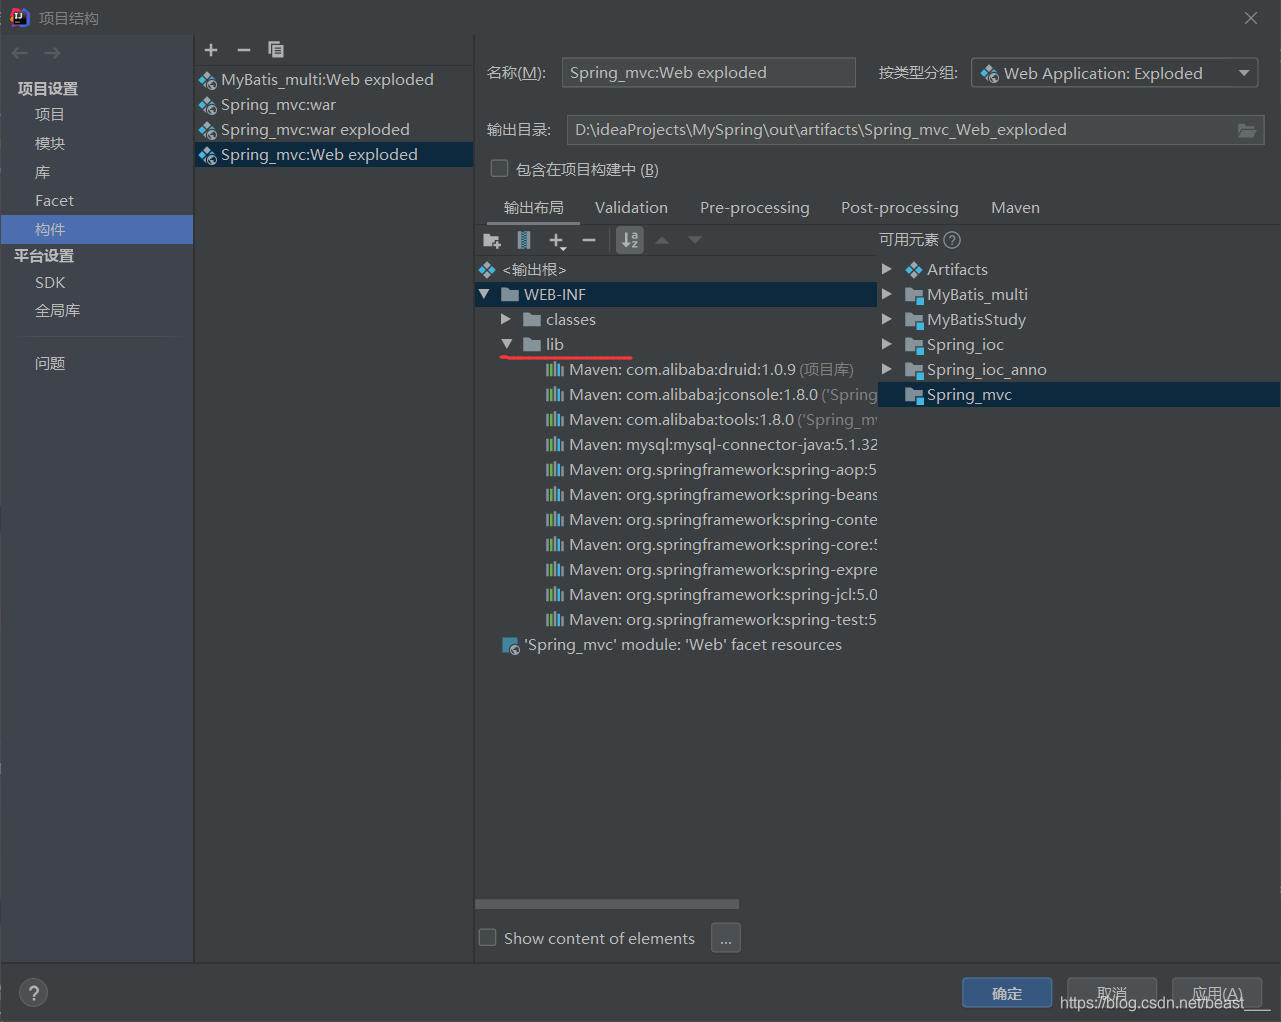Open the 按类型分组 Web Application dropdown
This screenshot has height=1022, width=1281.
(1115, 73)
